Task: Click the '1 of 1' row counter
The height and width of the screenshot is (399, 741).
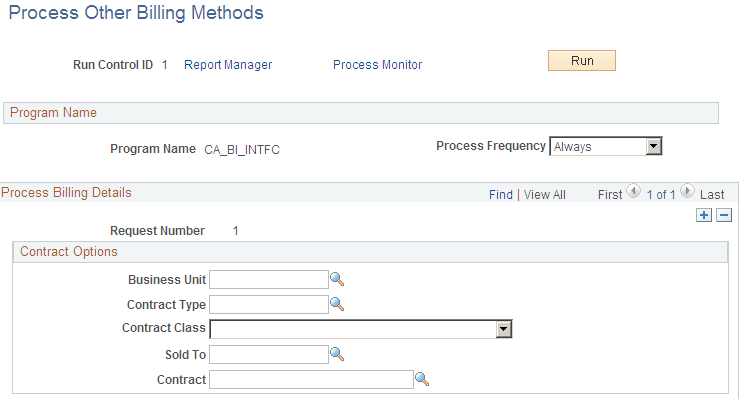Action: click(661, 195)
